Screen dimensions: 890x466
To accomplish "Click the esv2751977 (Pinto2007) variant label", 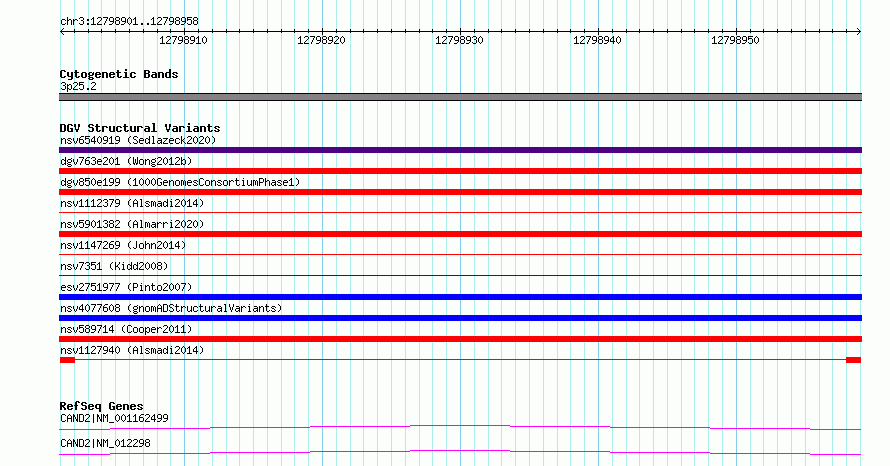I will pos(126,287).
